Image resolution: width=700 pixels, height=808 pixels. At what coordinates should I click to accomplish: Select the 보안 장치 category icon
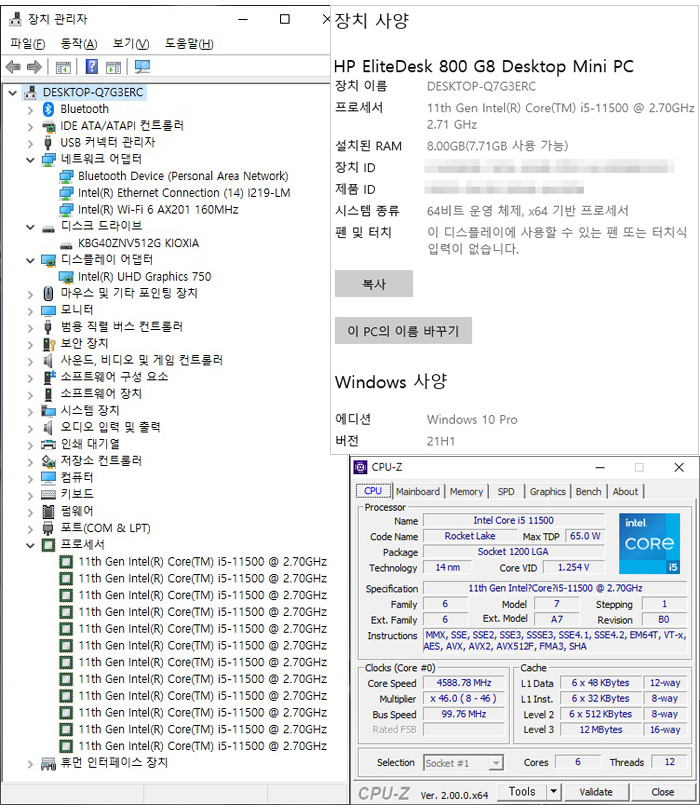point(48,344)
